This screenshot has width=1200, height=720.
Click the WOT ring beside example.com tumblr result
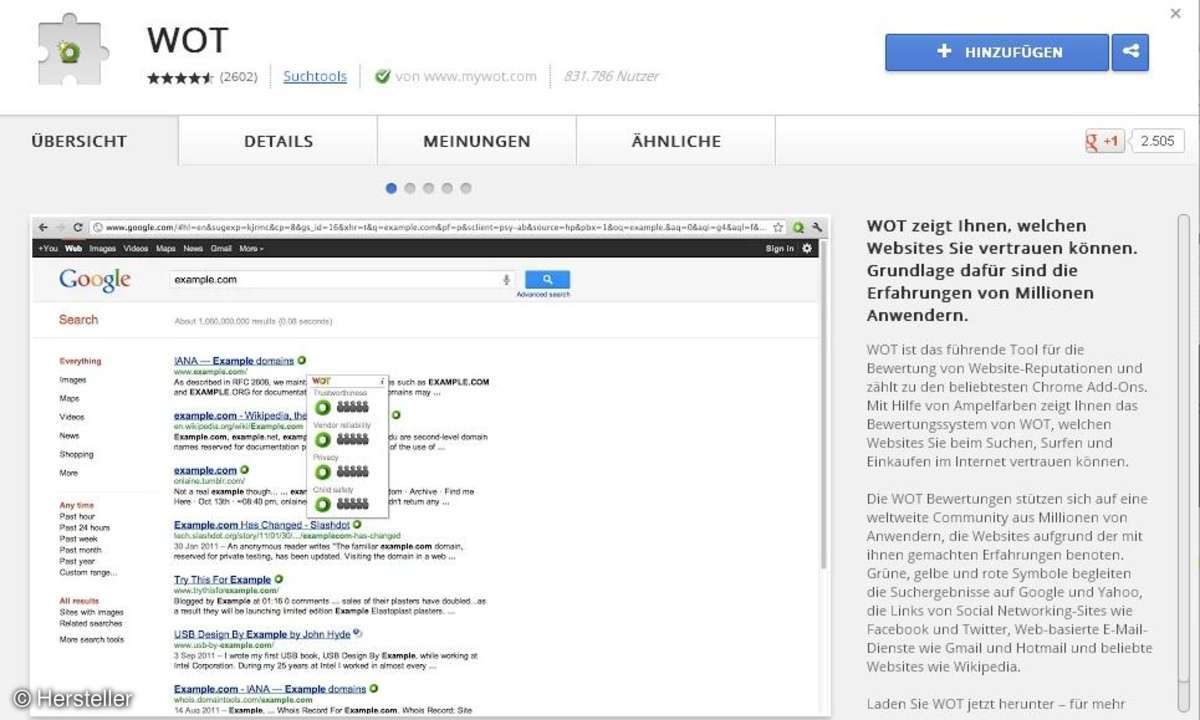tap(245, 469)
